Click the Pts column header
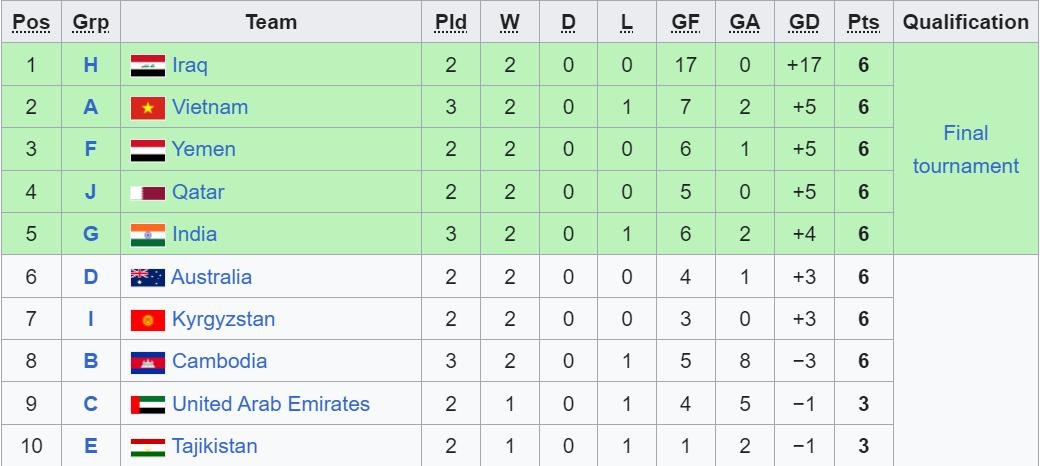Image resolution: width=1040 pixels, height=466 pixels. (x=863, y=22)
